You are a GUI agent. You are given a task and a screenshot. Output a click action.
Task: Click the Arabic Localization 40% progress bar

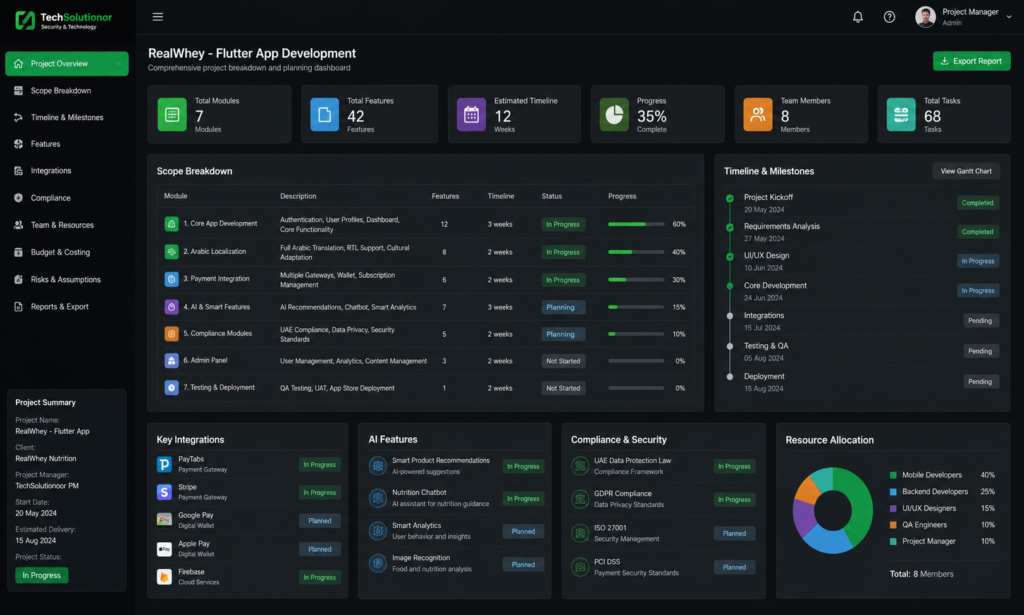[x=636, y=252]
